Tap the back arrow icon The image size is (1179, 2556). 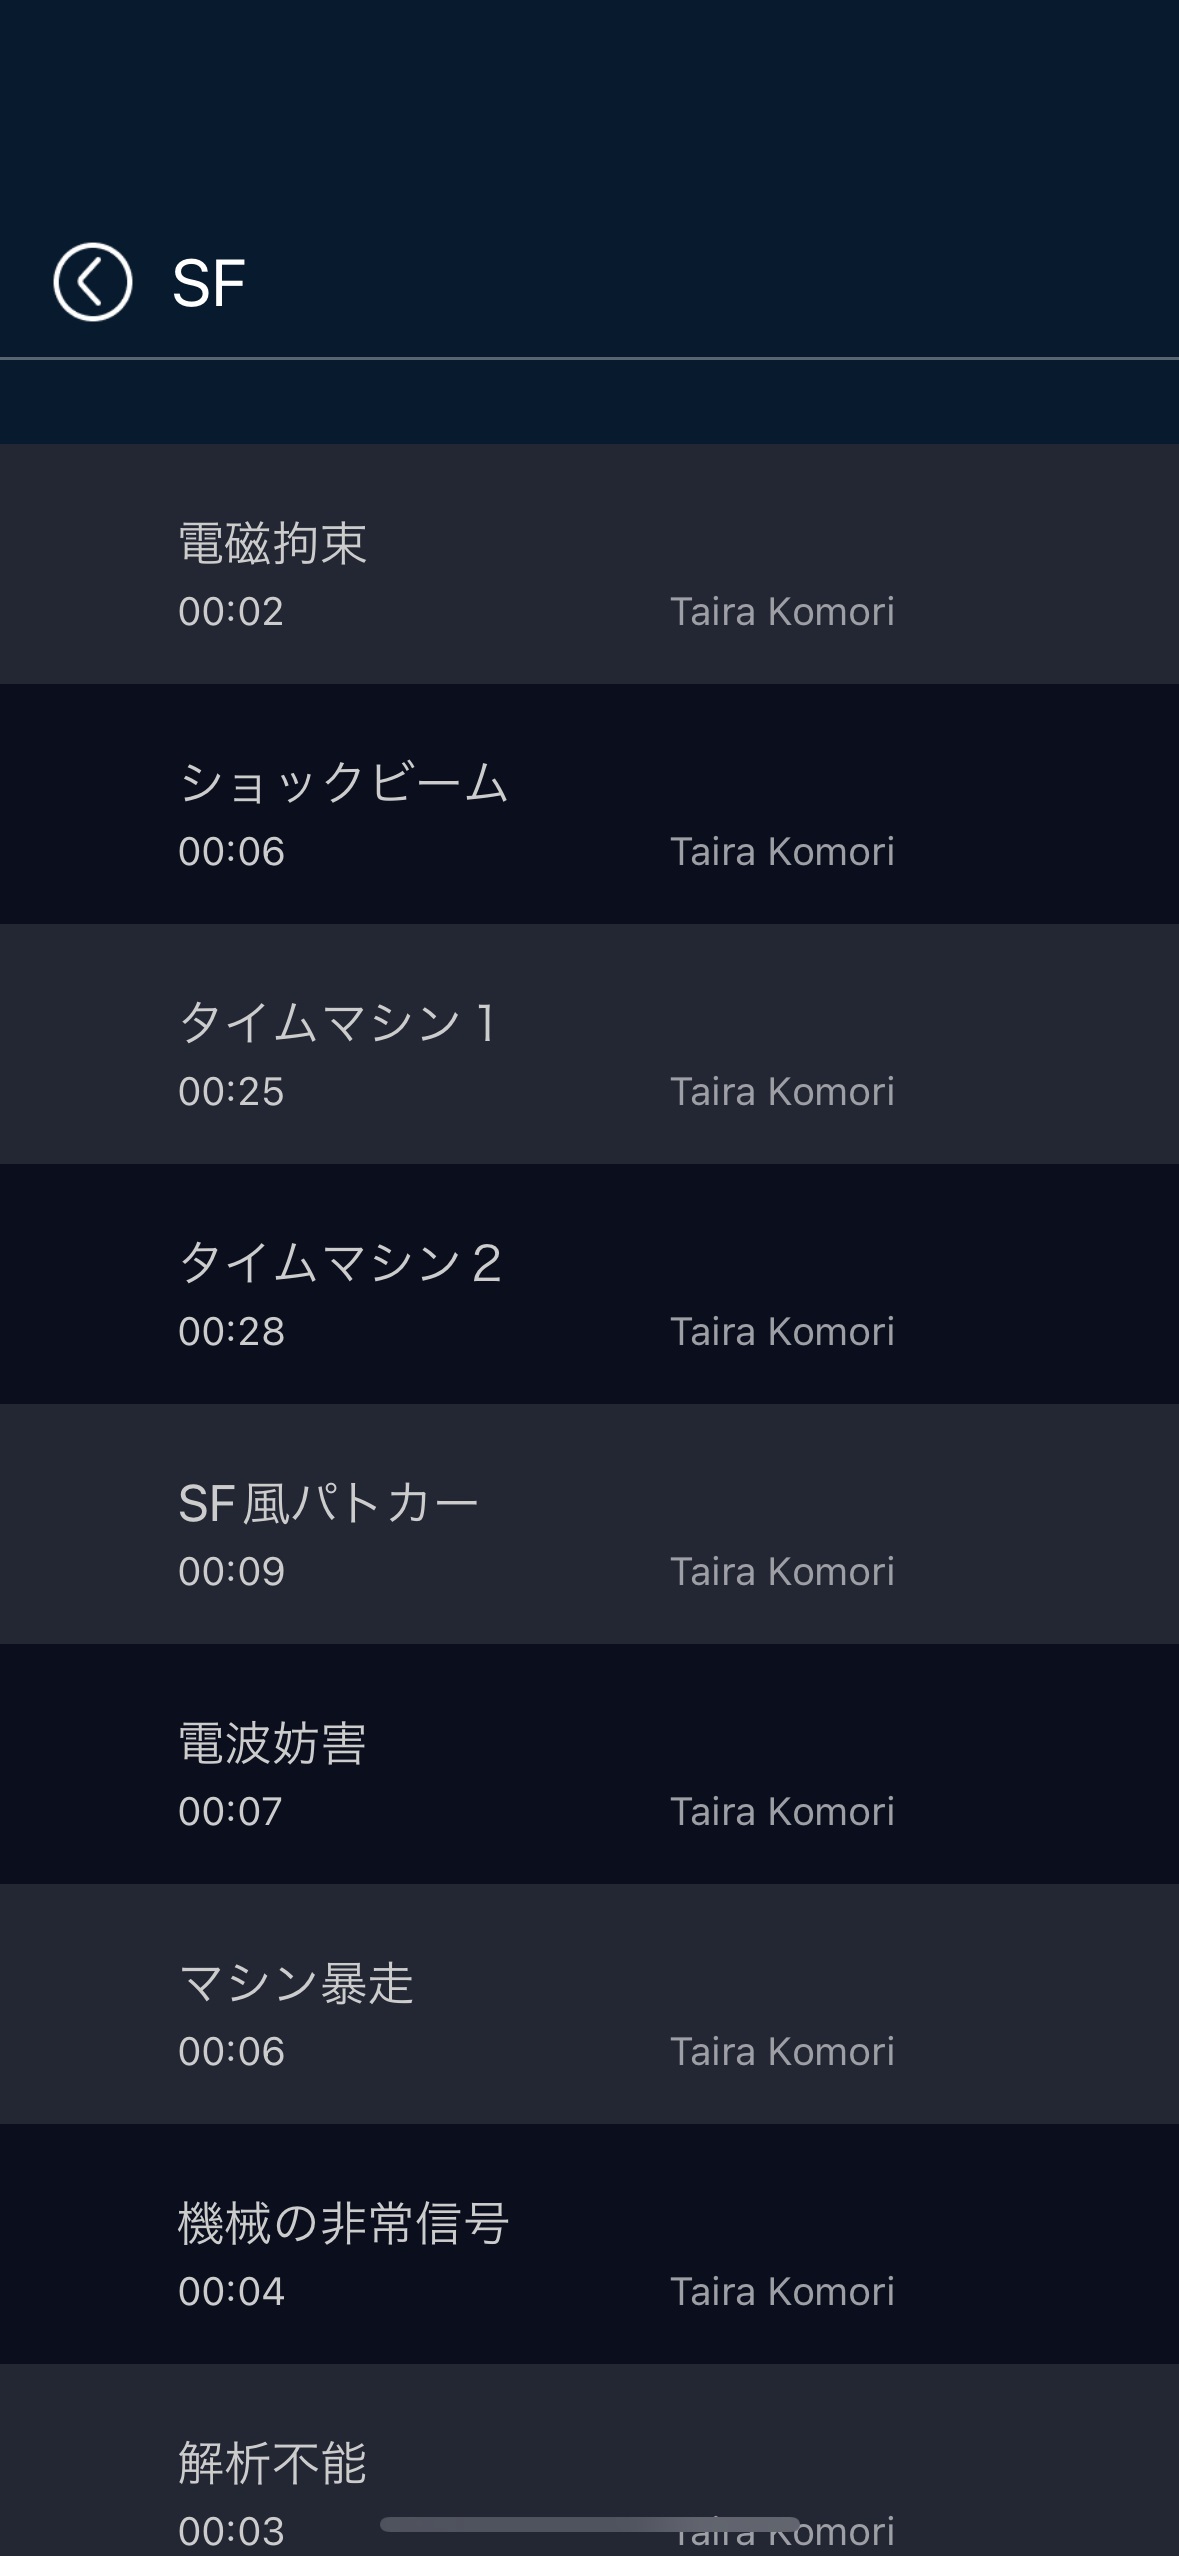pos(92,282)
